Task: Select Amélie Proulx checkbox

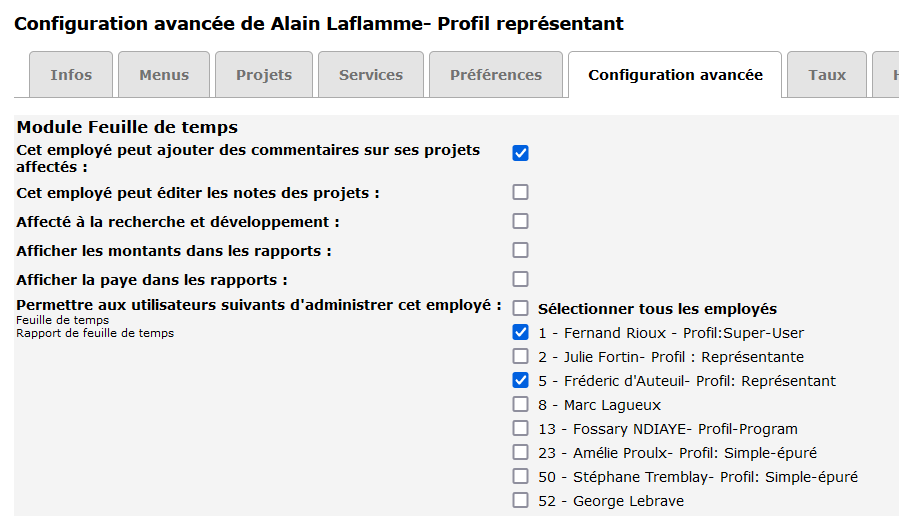Action: click(520, 452)
